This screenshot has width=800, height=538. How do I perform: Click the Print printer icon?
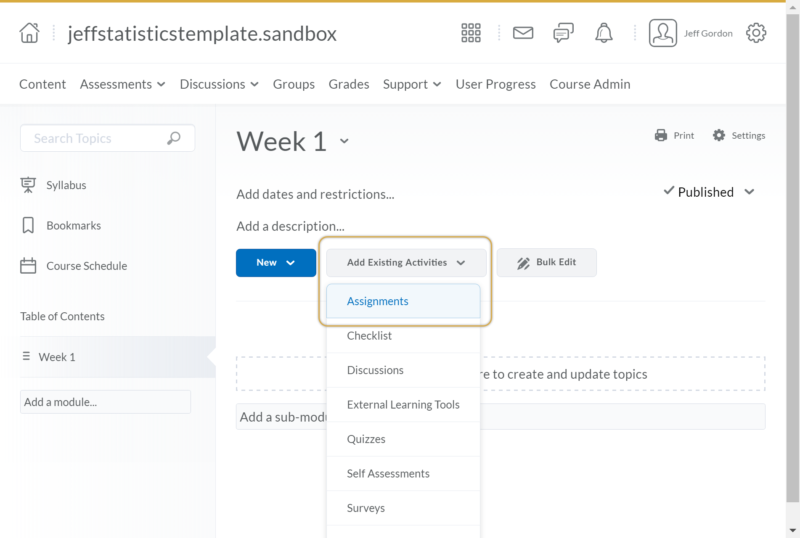(661, 135)
